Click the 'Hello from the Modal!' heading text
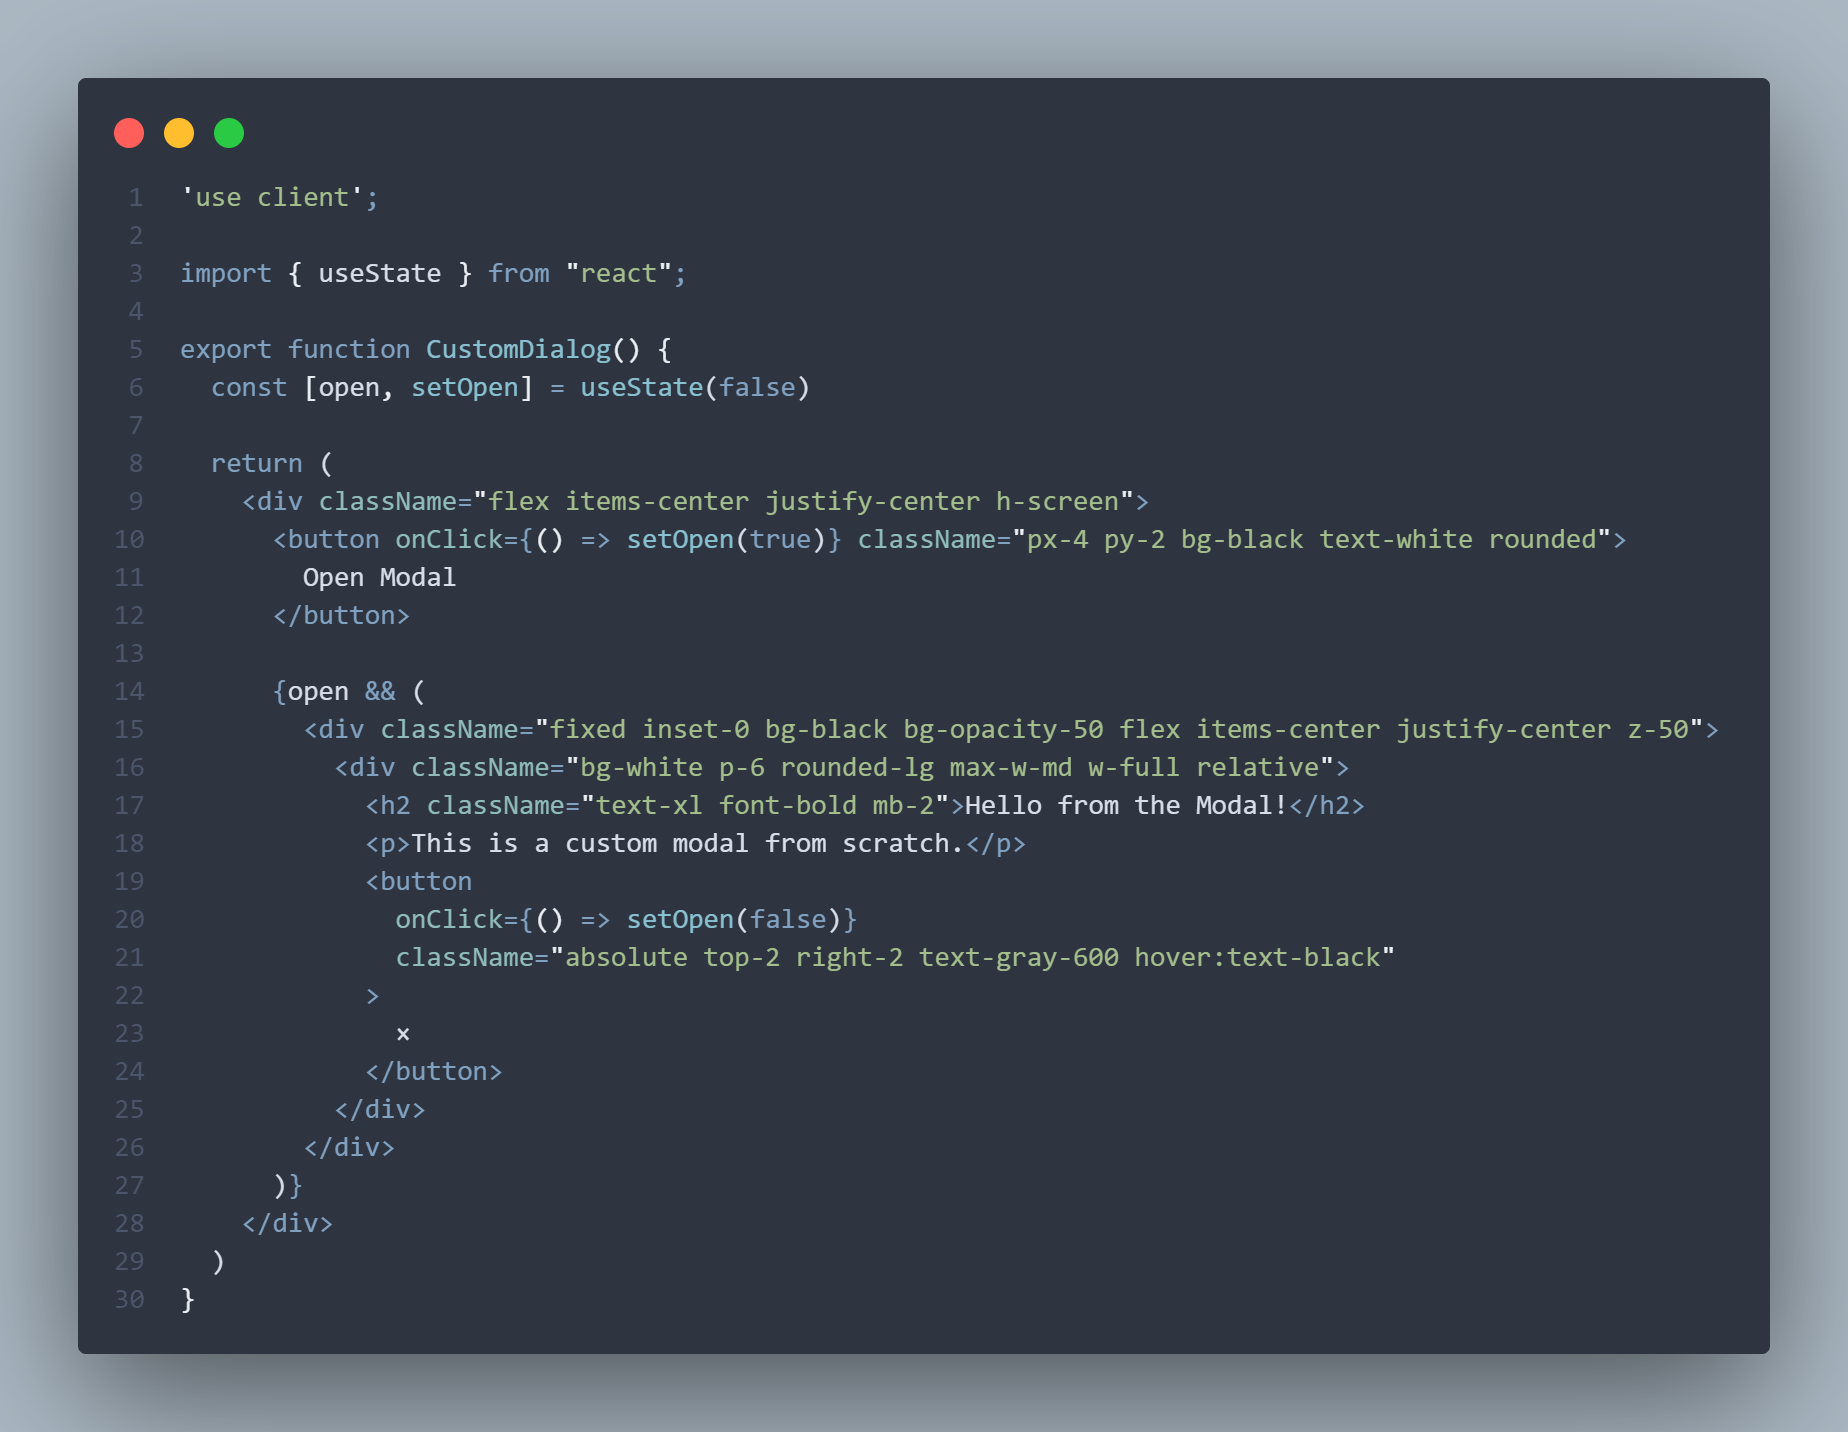 click(1126, 806)
